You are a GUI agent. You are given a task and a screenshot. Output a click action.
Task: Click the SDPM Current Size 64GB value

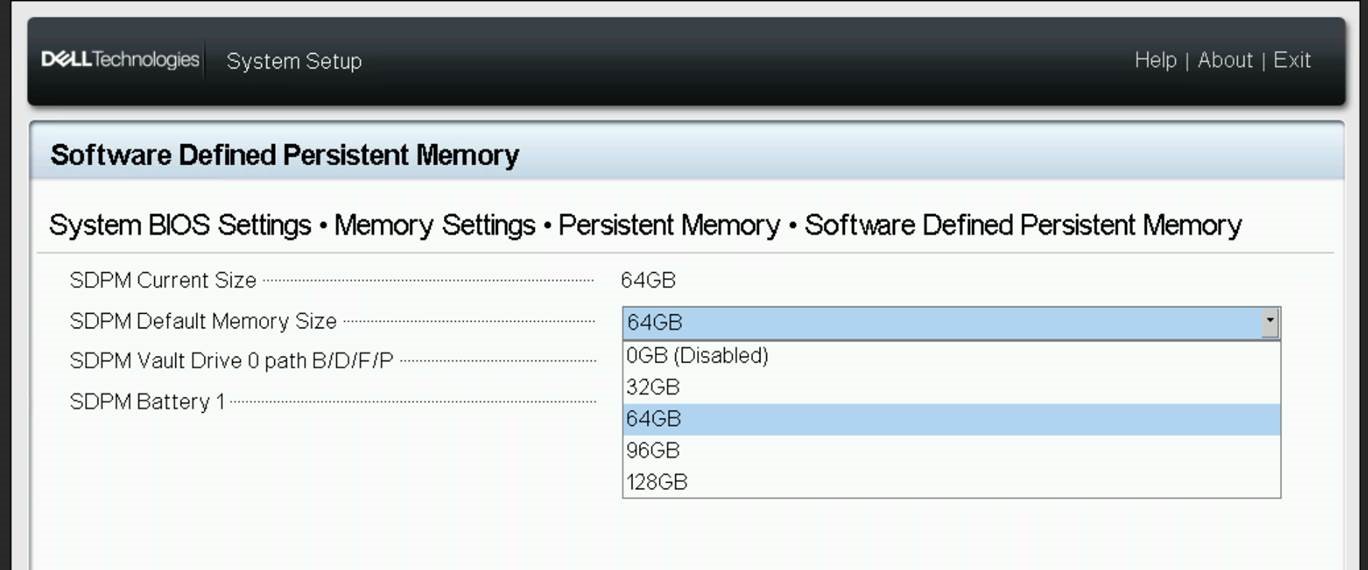pyautogui.click(x=648, y=280)
